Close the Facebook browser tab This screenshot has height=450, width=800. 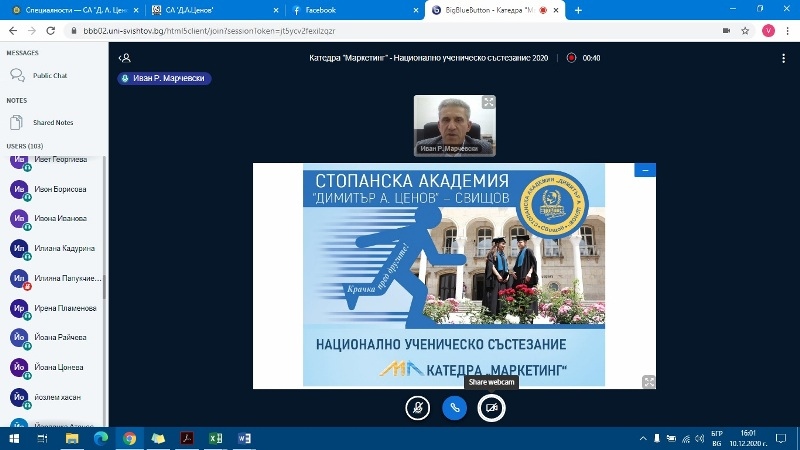coord(416,10)
